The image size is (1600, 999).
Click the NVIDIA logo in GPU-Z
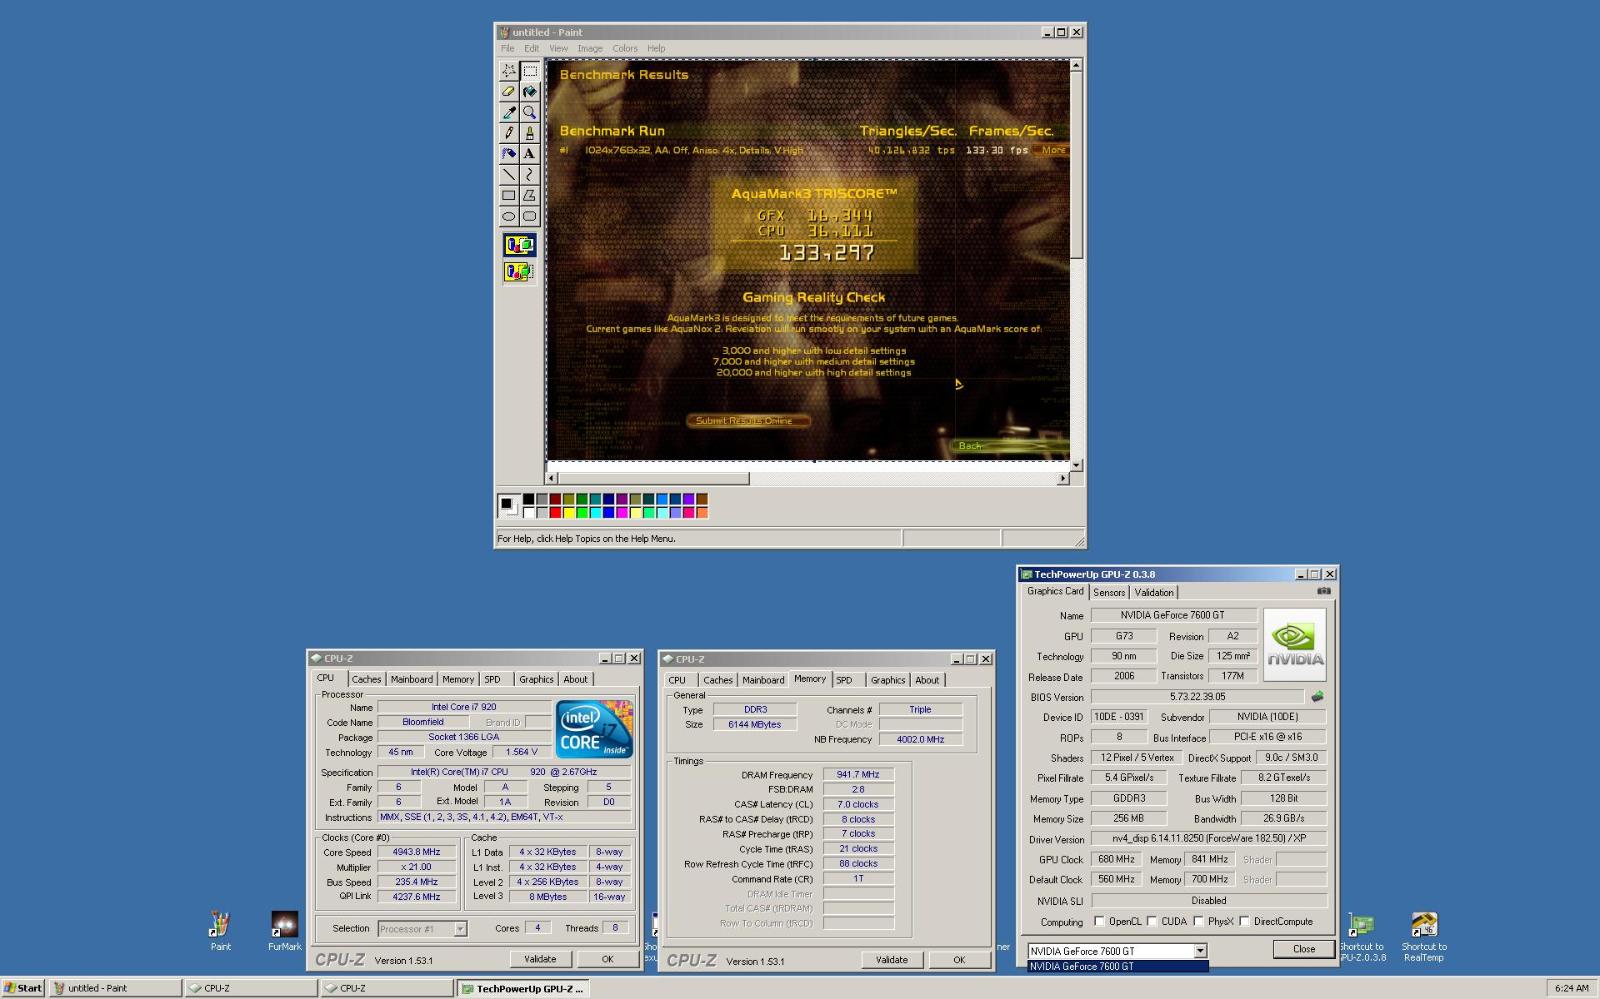pyautogui.click(x=1295, y=645)
